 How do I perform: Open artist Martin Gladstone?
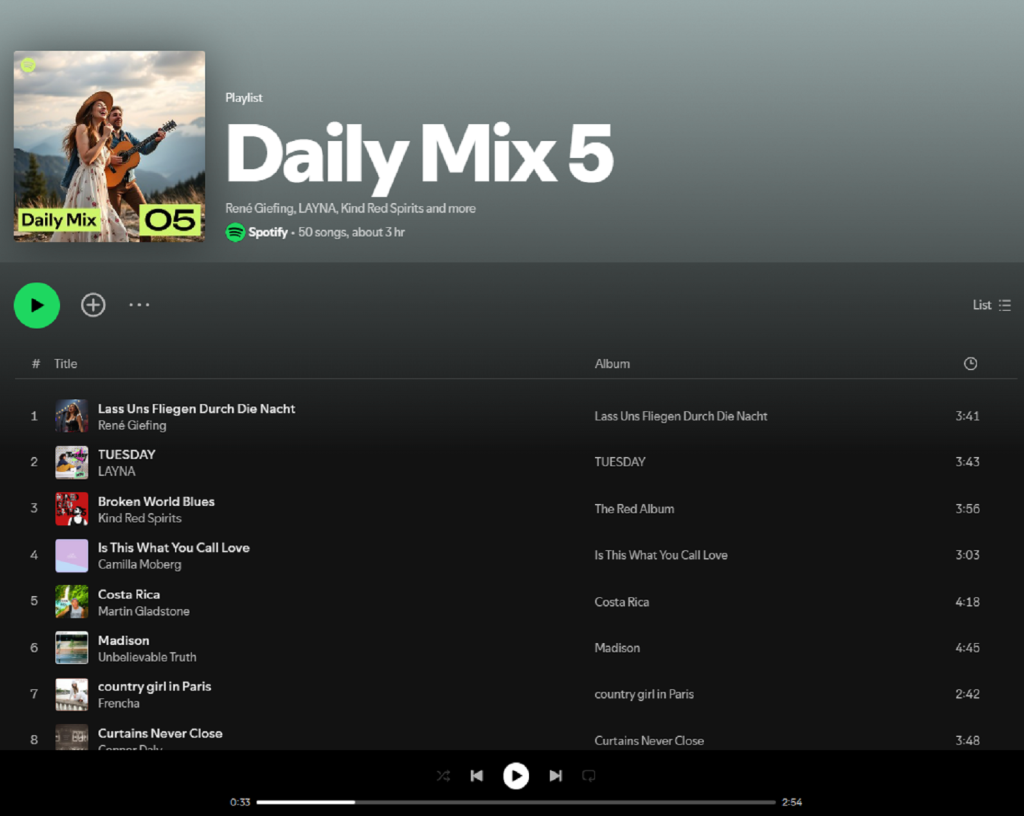144,611
